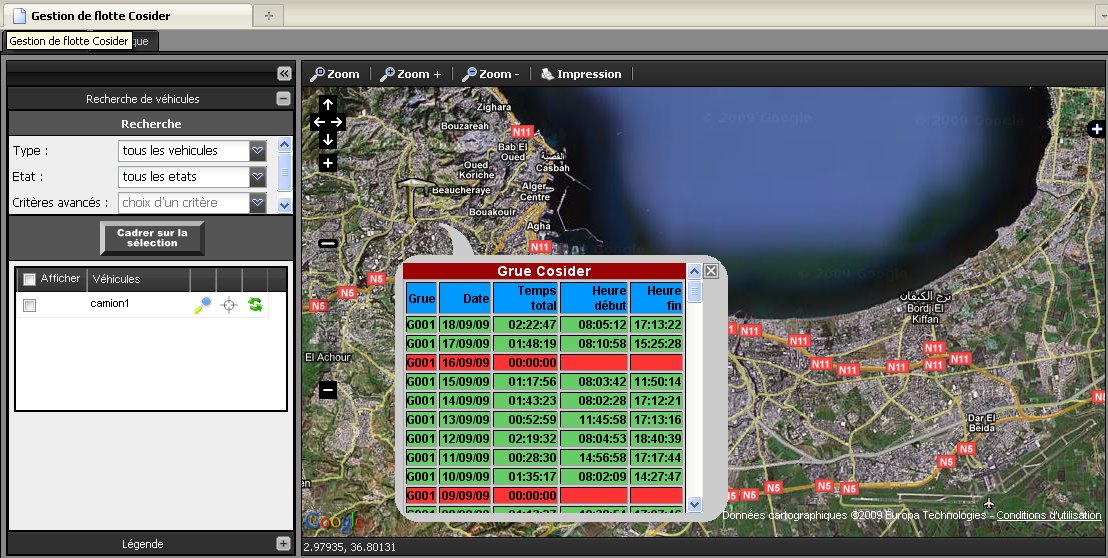Image resolution: width=1108 pixels, height=558 pixels.
Task: Select total time 02:19:32
Action: [526, 439]
